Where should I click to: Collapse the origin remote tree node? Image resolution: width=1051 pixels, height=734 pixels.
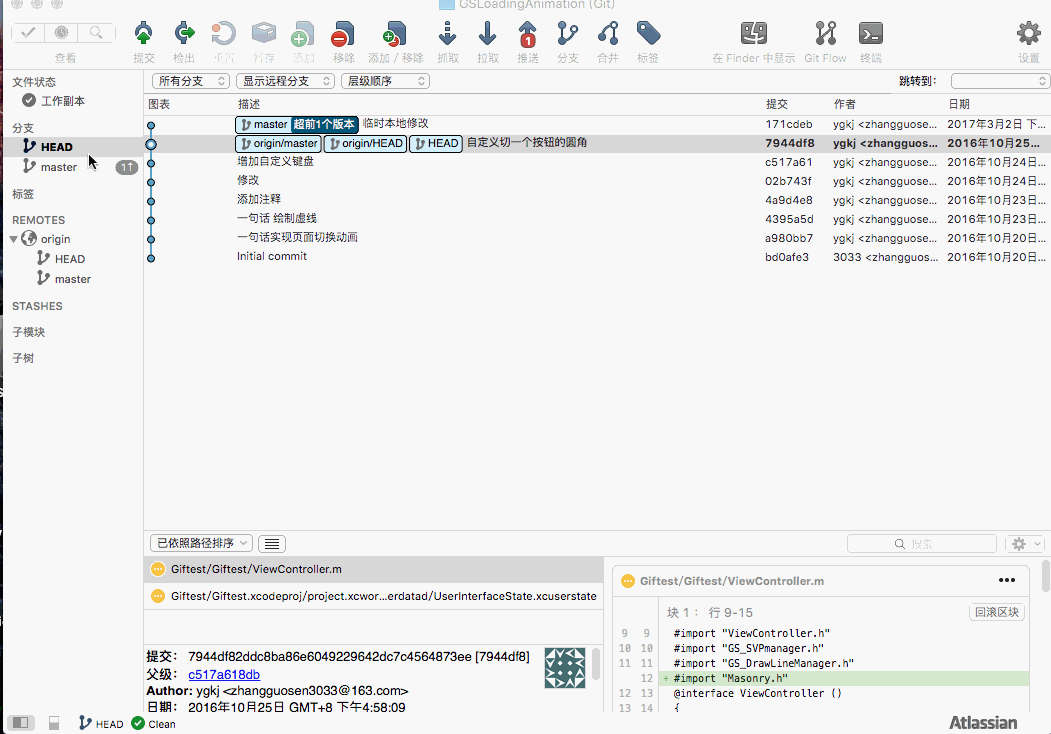[x=14, y=239]
